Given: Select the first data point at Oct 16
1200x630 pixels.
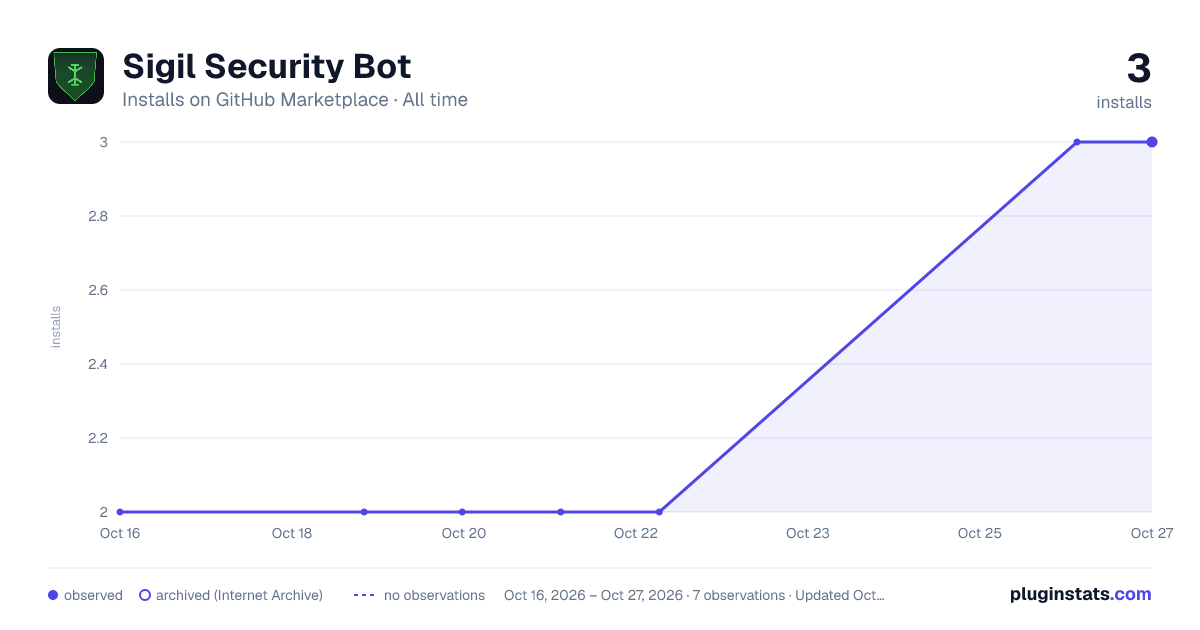Looking at the screenshot, I should point(120,512).
